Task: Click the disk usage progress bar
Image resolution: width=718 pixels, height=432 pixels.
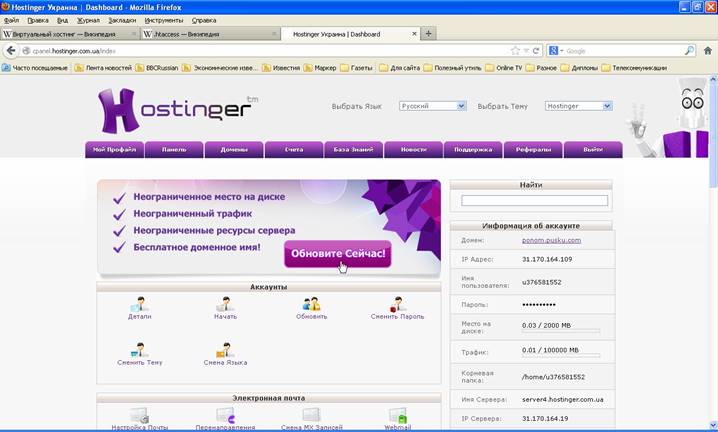Action: [561, 332]
